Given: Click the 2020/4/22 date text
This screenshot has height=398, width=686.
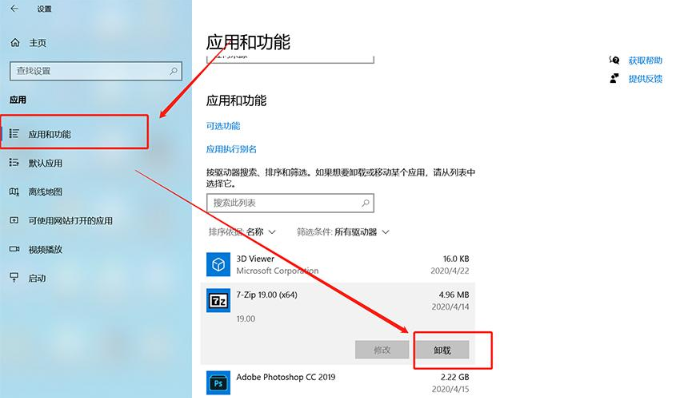Looking at the screenshot, I should click(450, 271).
